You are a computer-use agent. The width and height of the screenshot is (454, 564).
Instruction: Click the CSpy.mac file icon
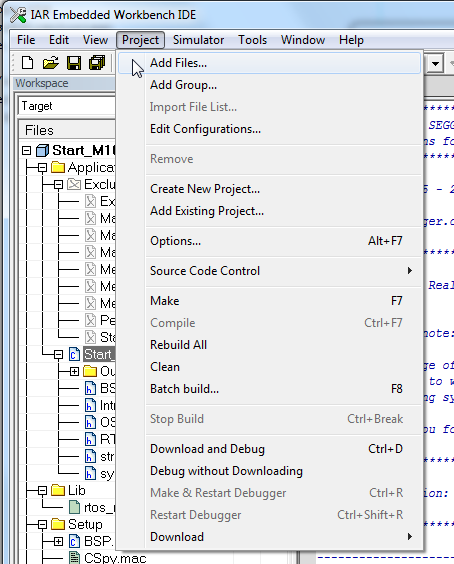[x=74, y=558]
